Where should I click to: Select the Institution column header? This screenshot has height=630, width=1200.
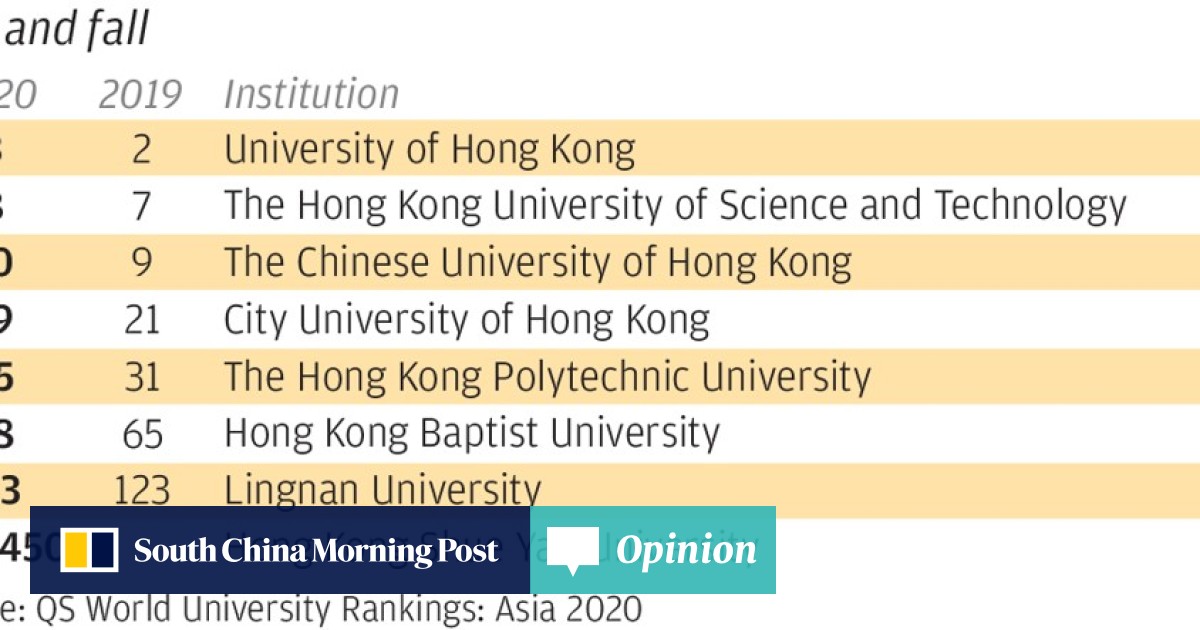311,95
